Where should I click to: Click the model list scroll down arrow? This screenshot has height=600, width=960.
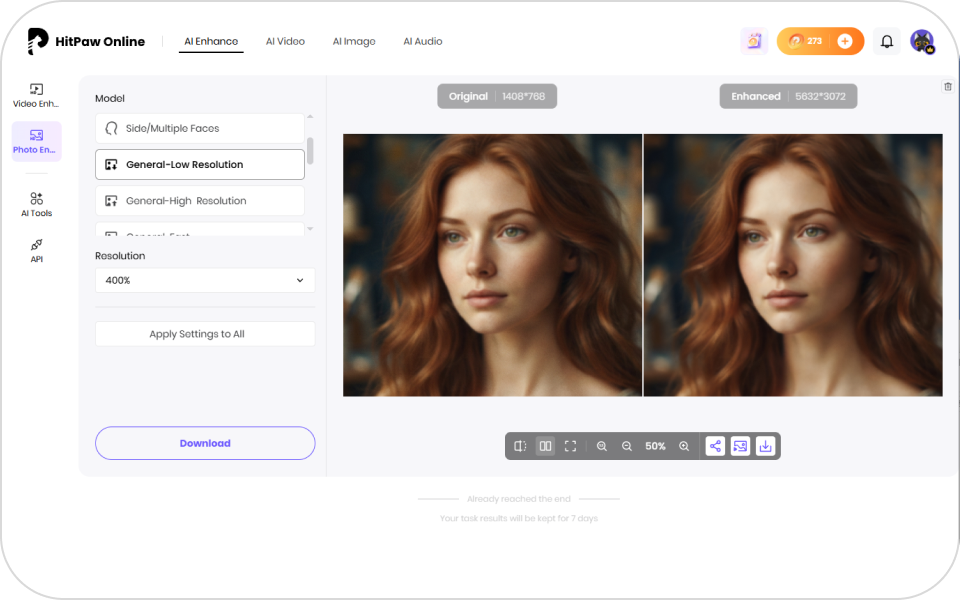[x=310, y=229]
